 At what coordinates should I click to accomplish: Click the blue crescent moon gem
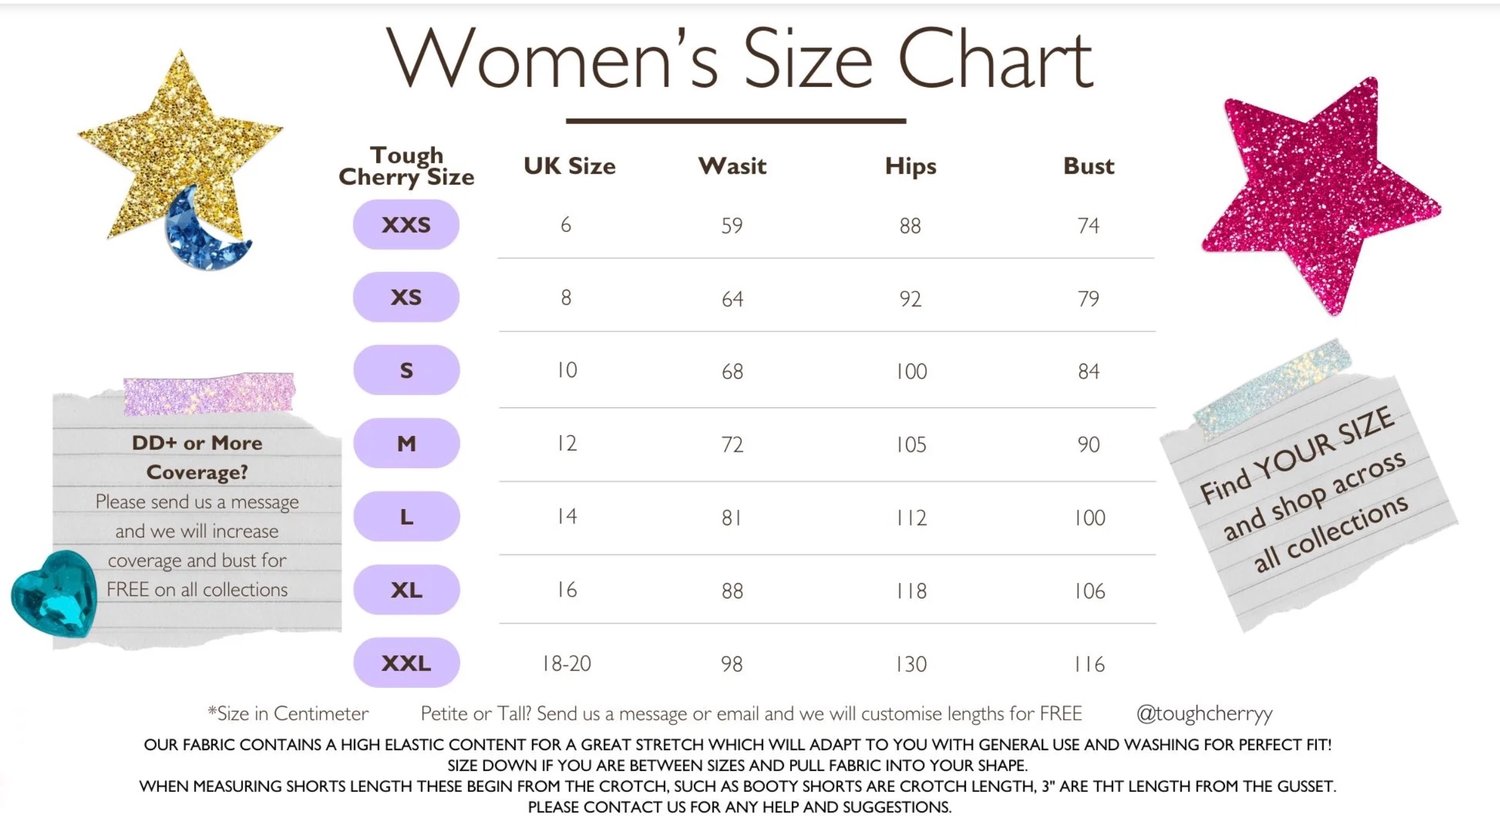coord(203,230)
